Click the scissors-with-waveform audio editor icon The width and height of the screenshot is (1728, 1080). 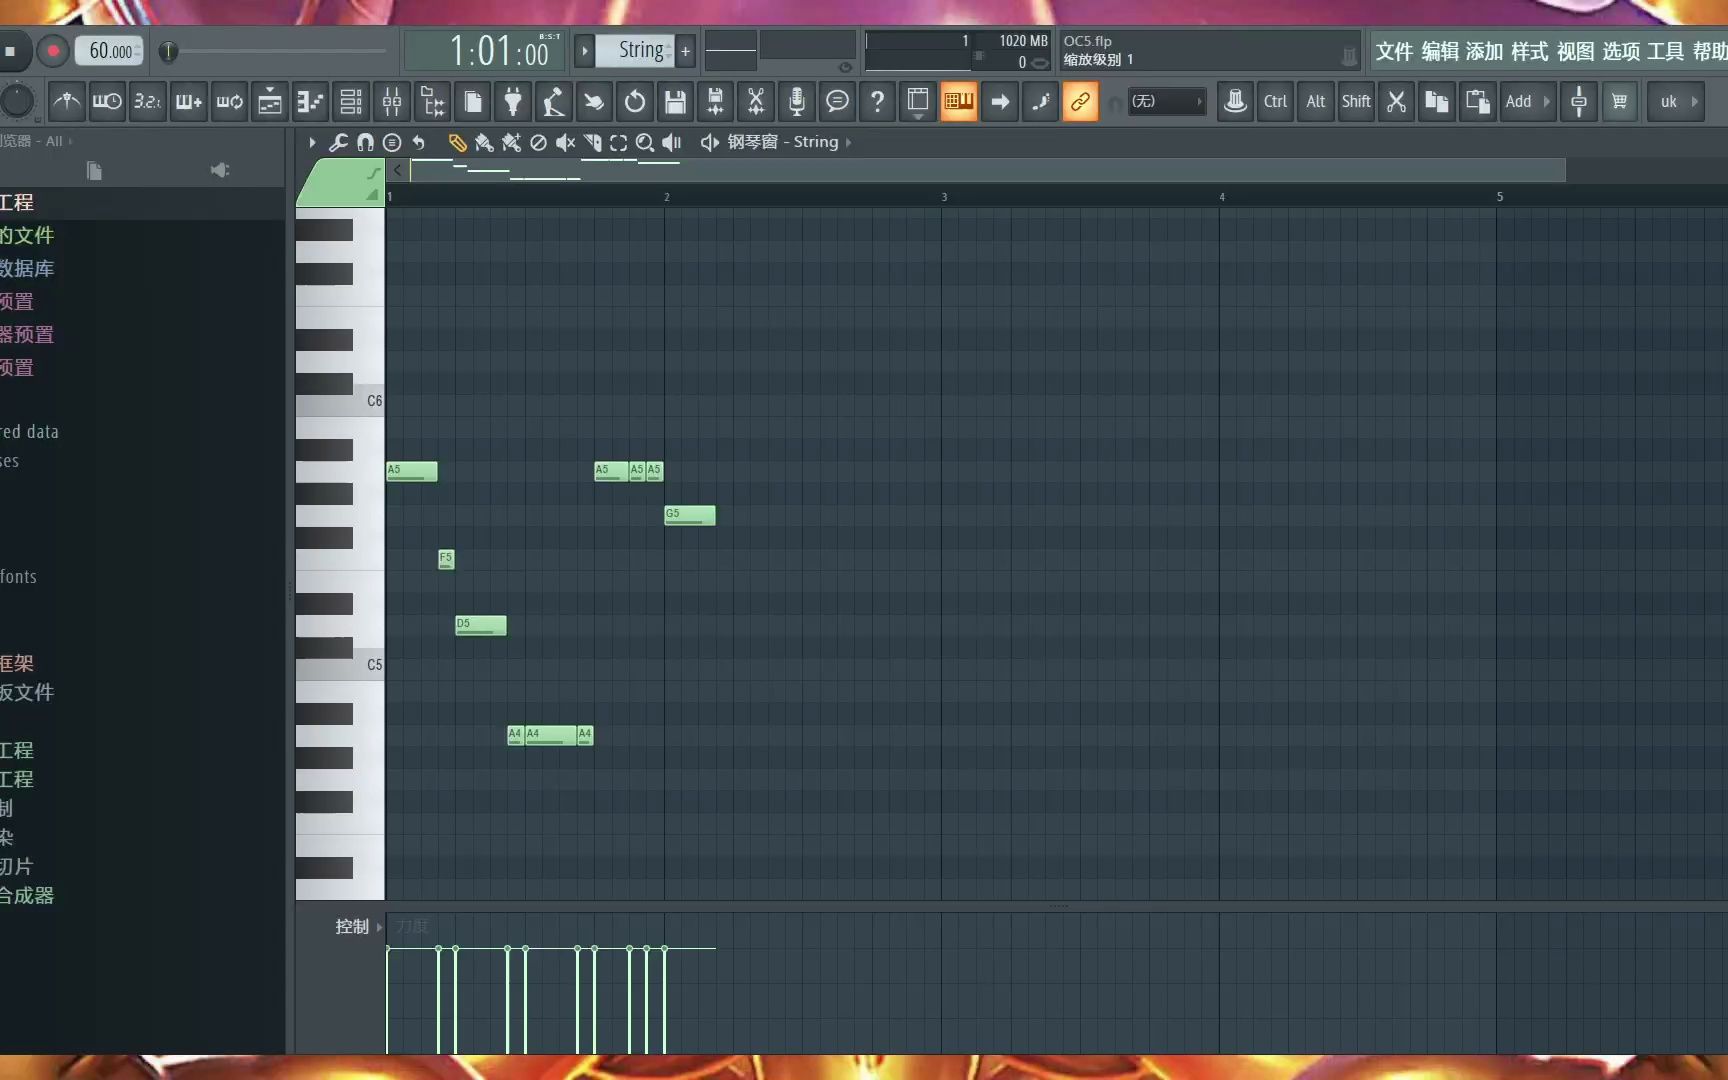(x=756, y=102)
